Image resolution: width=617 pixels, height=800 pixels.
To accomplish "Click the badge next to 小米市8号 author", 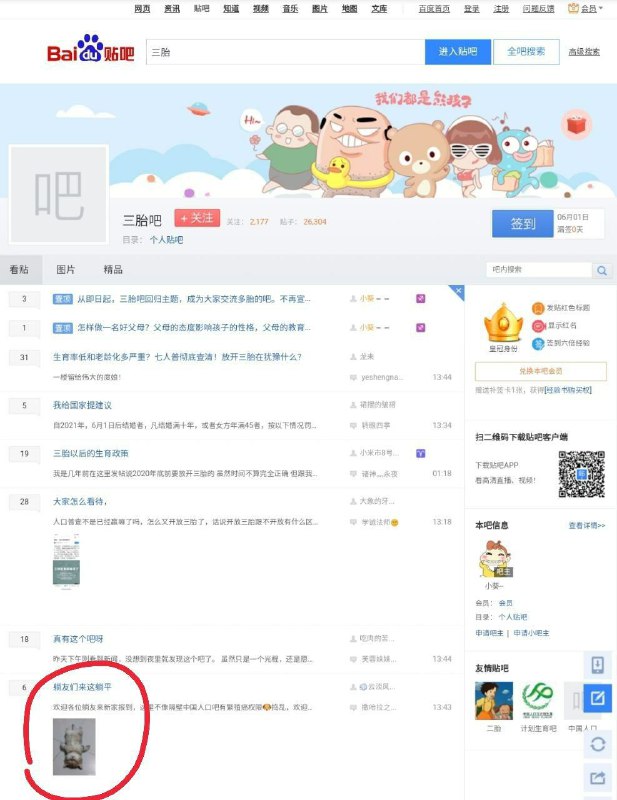I will pos(421,453).
